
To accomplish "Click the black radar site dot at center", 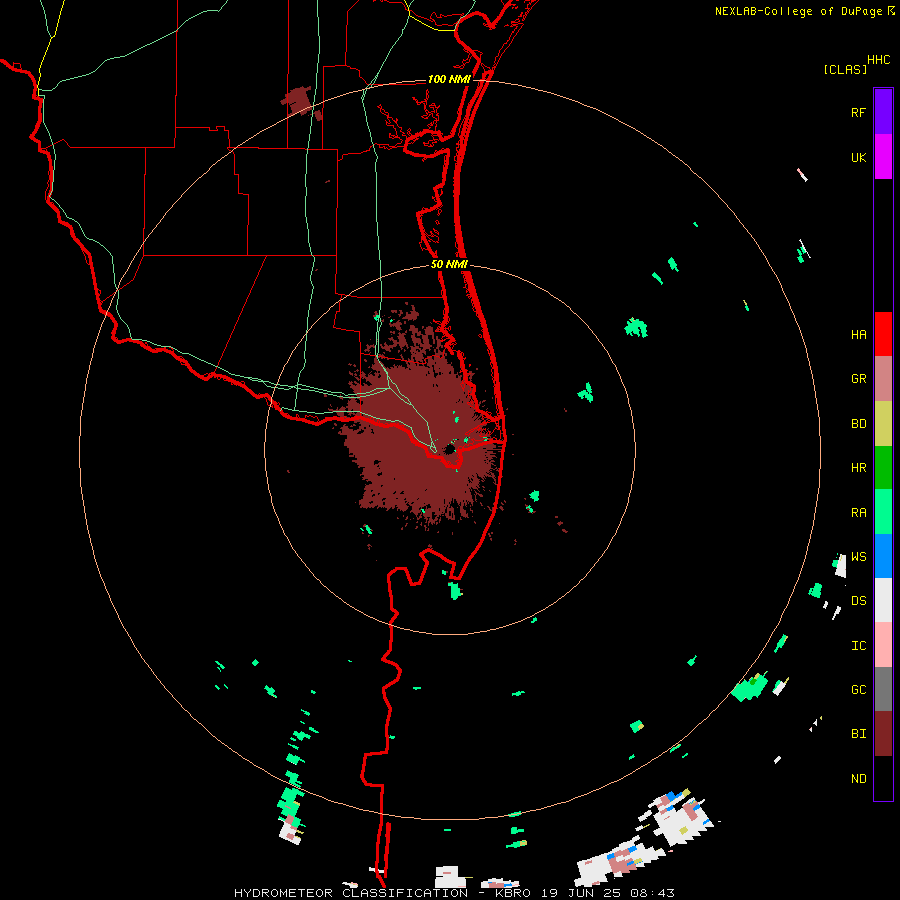I will click(x=449, y=449).
